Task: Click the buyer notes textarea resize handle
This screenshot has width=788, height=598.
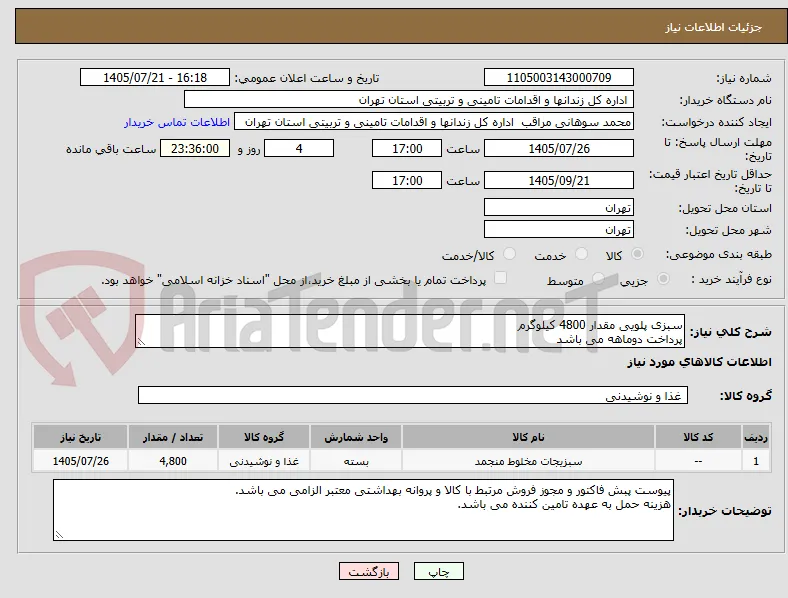Action: (59, 535)
